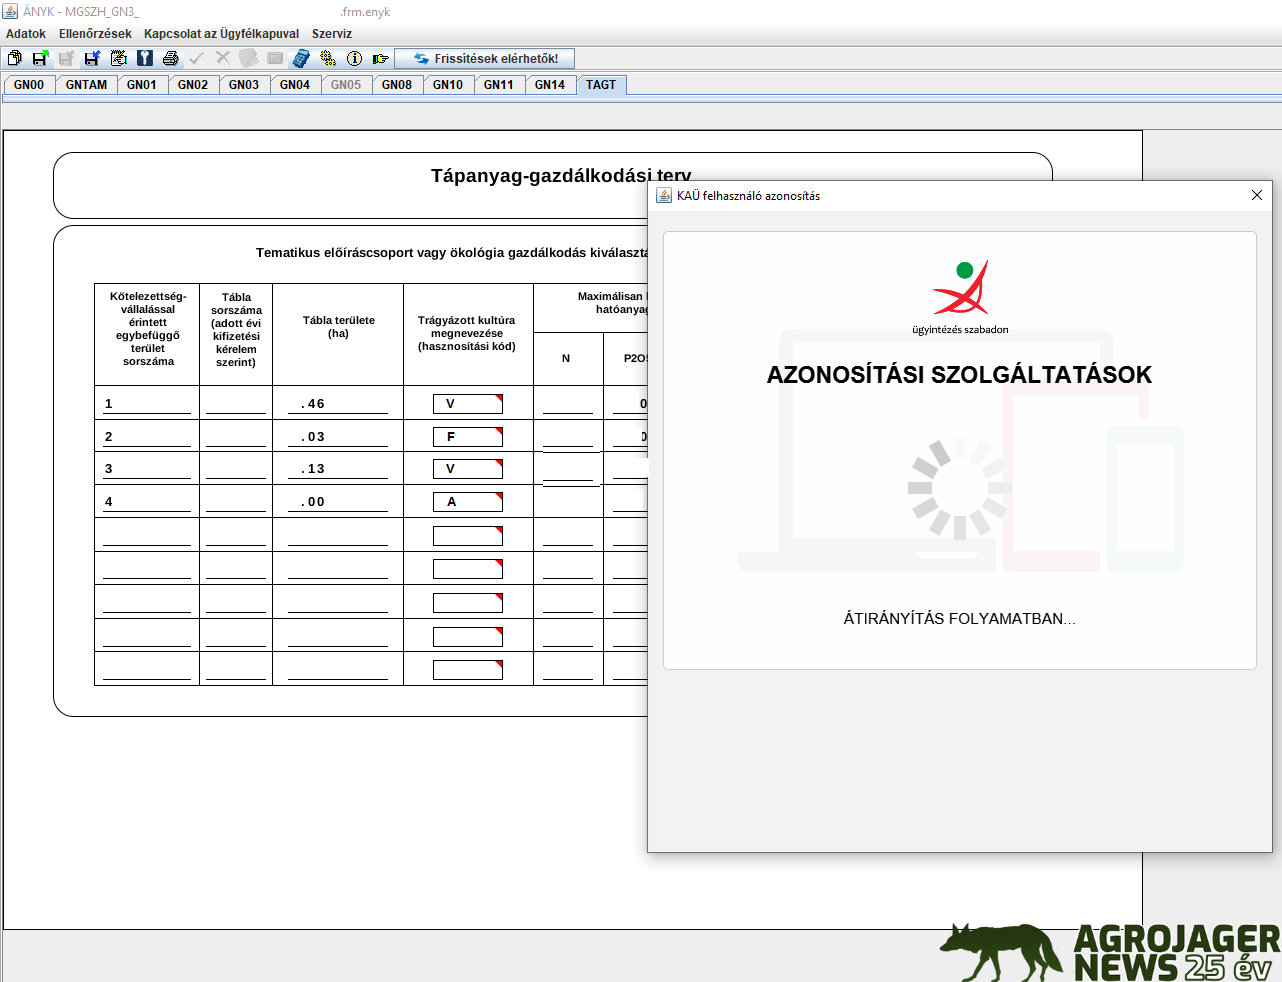1282x982 pixels.
Task: Click the key icon in toolbar
Action: click(145, 59)
